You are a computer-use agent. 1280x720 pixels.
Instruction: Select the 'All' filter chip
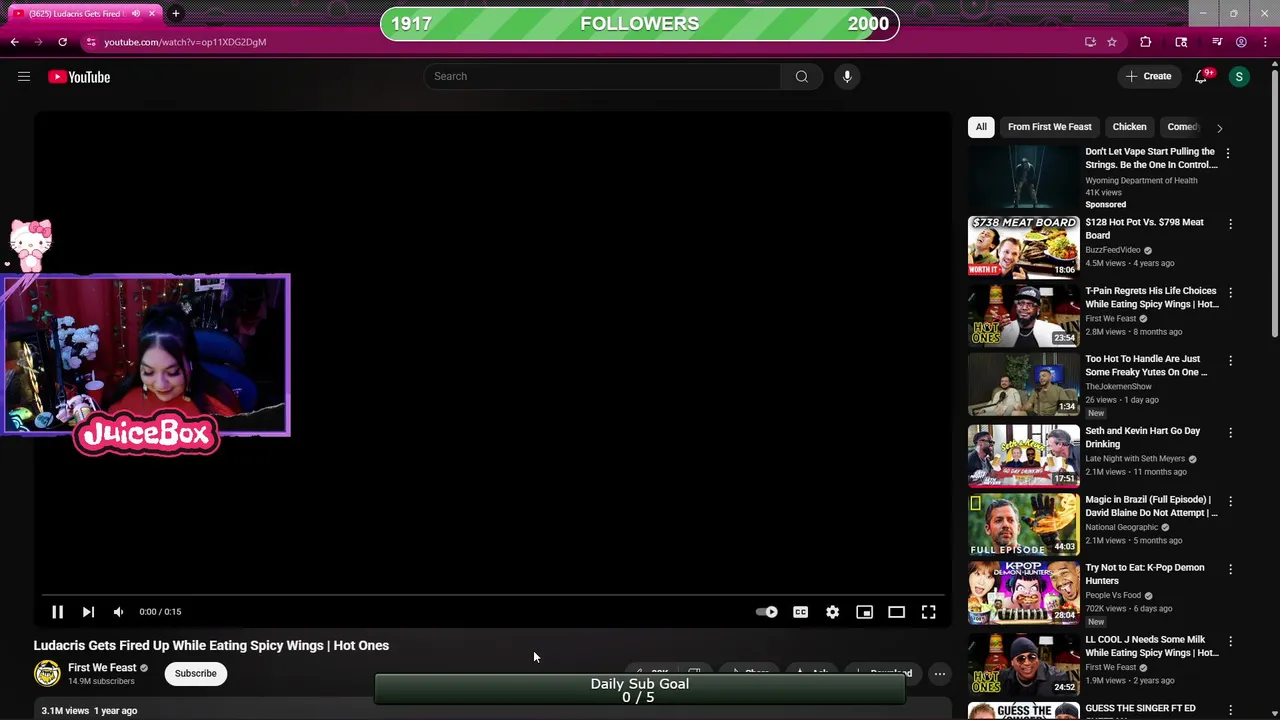(981, 127)
